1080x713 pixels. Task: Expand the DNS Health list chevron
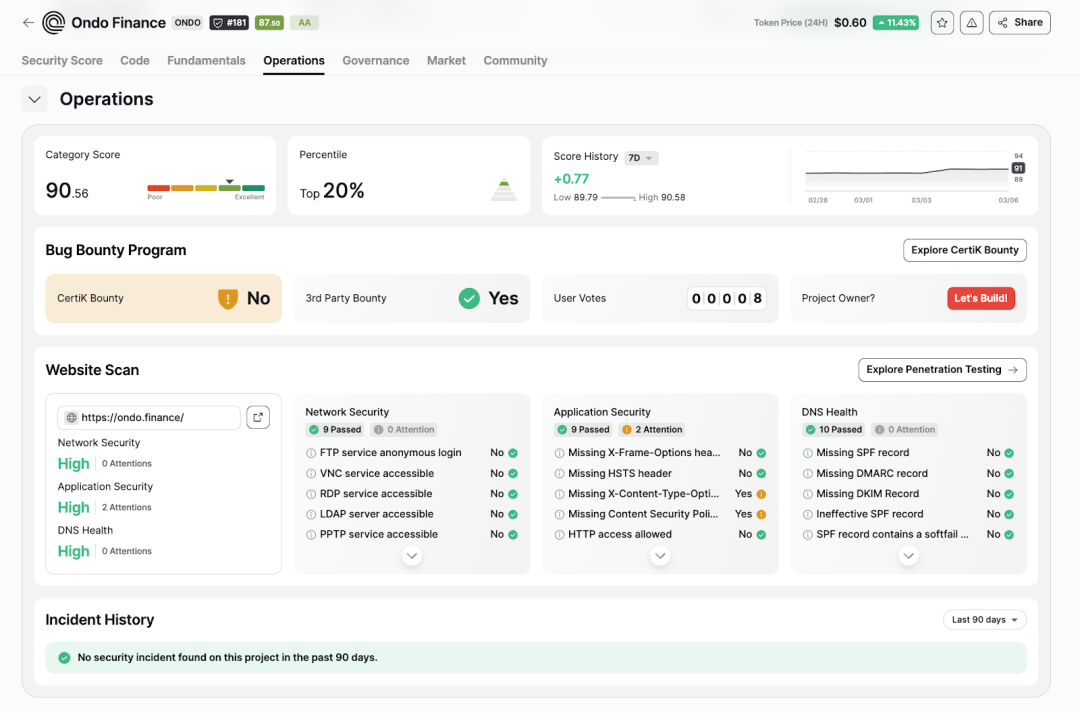(x=908, y=555)
